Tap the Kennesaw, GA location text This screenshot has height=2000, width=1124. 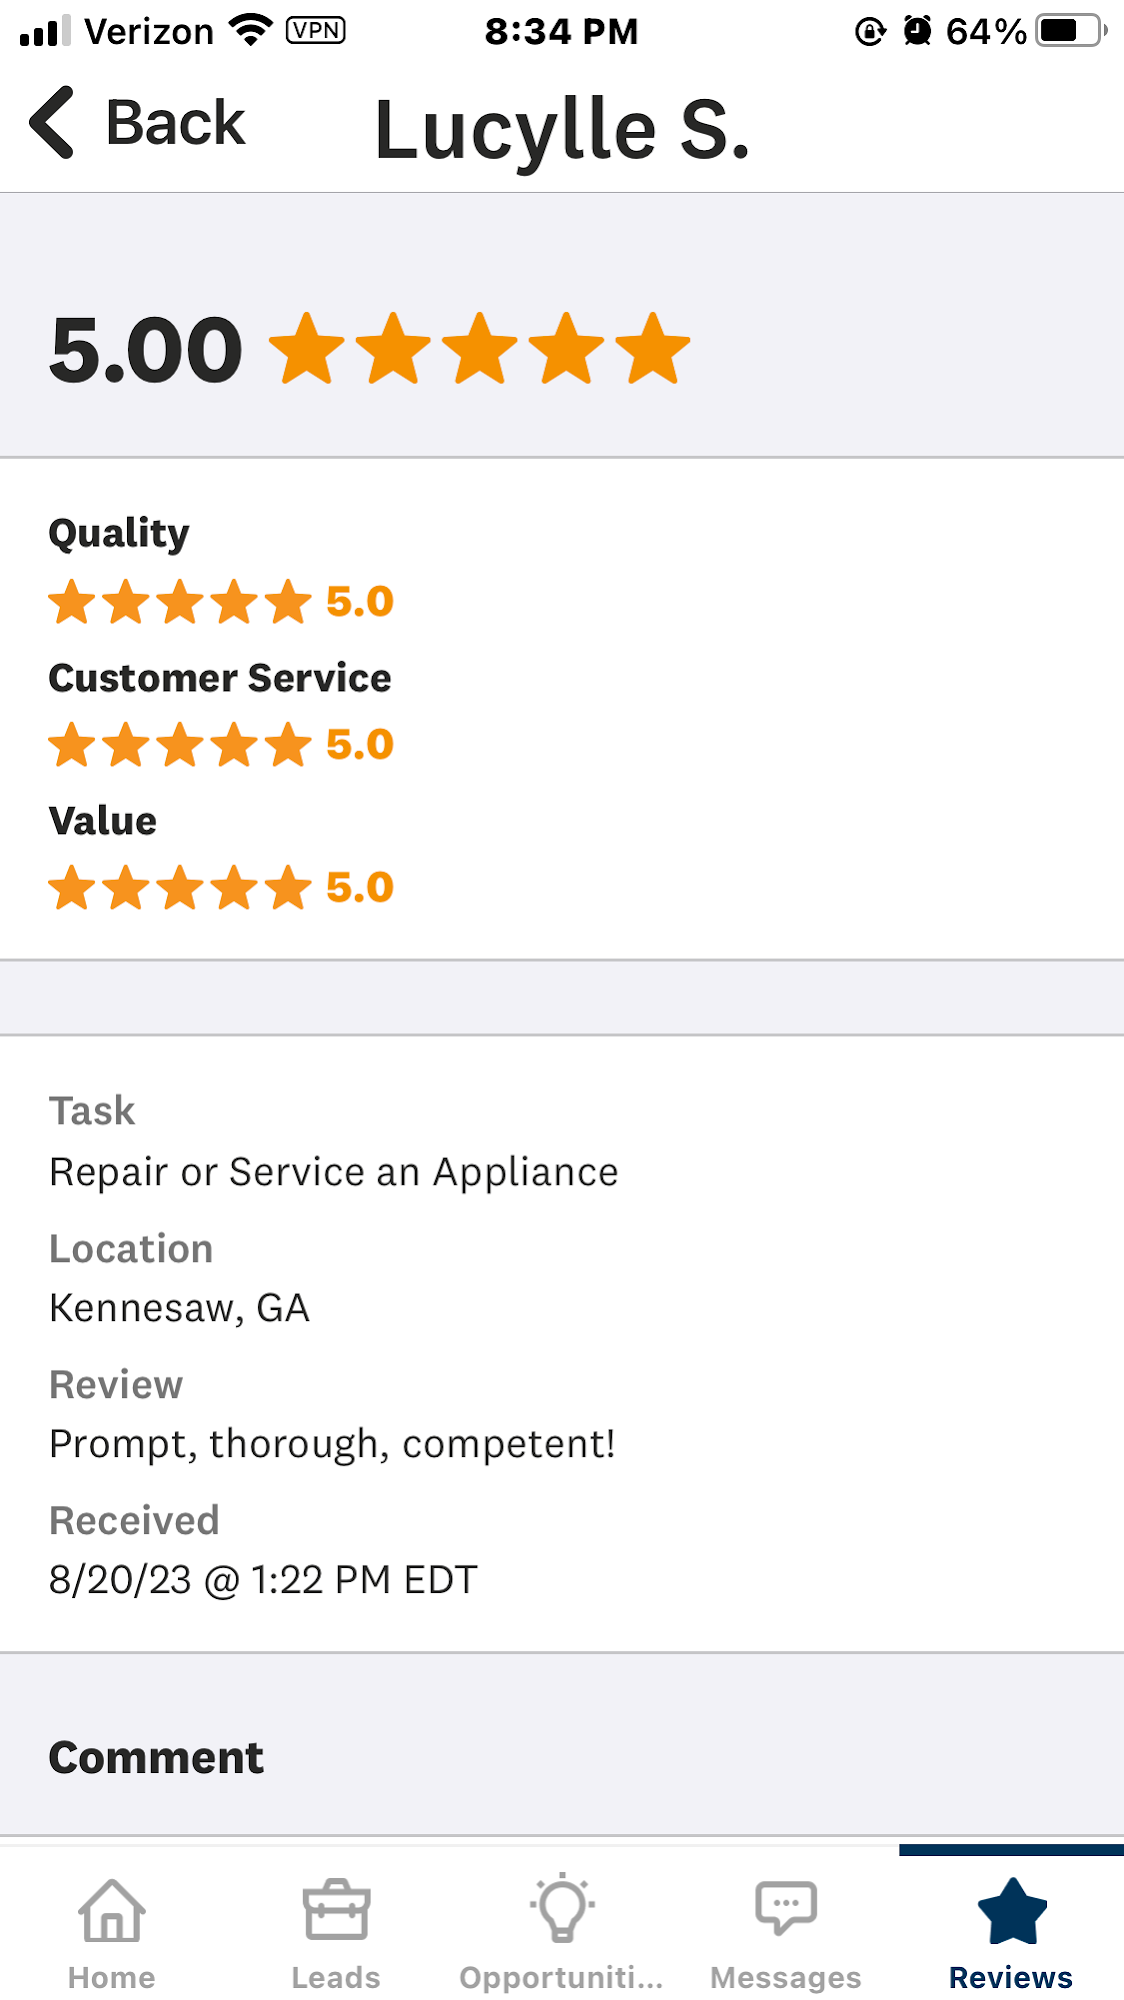[x=179, y=1307]
